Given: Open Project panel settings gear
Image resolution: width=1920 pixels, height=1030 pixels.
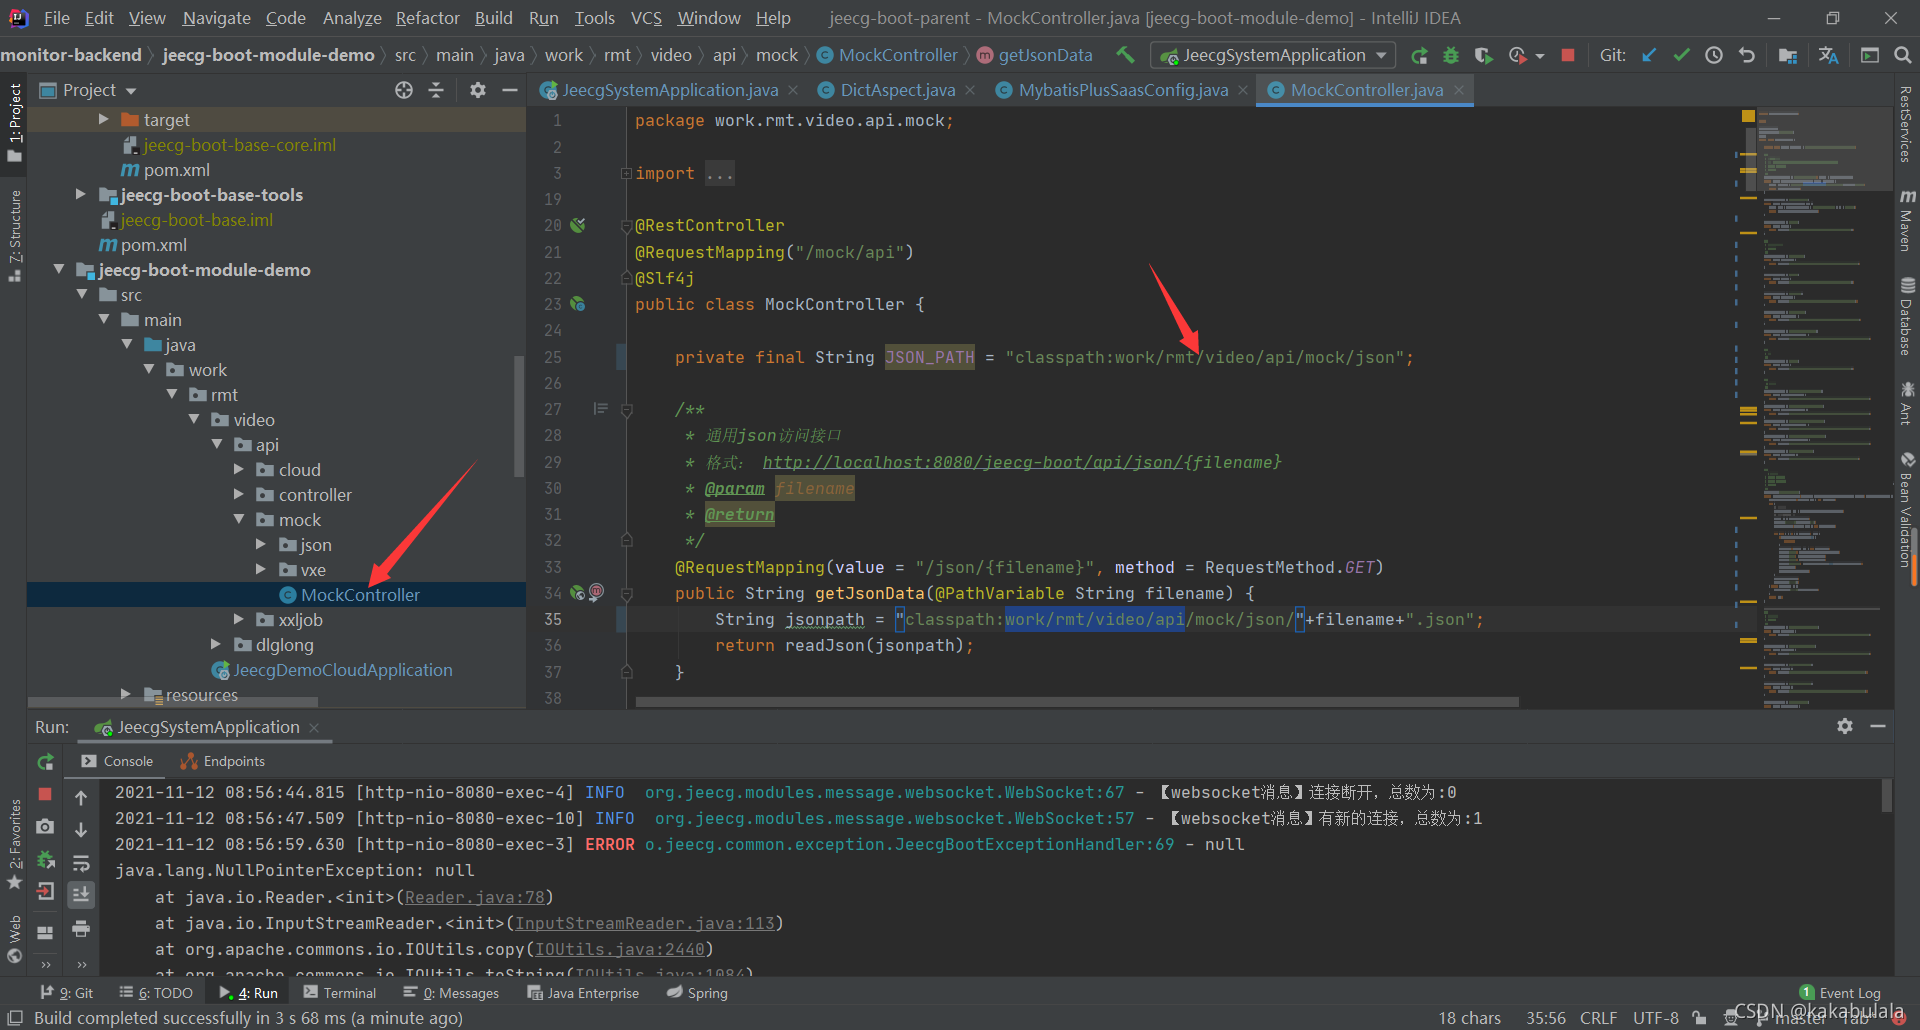Looking at the screenshot, I should pos(478,90).
